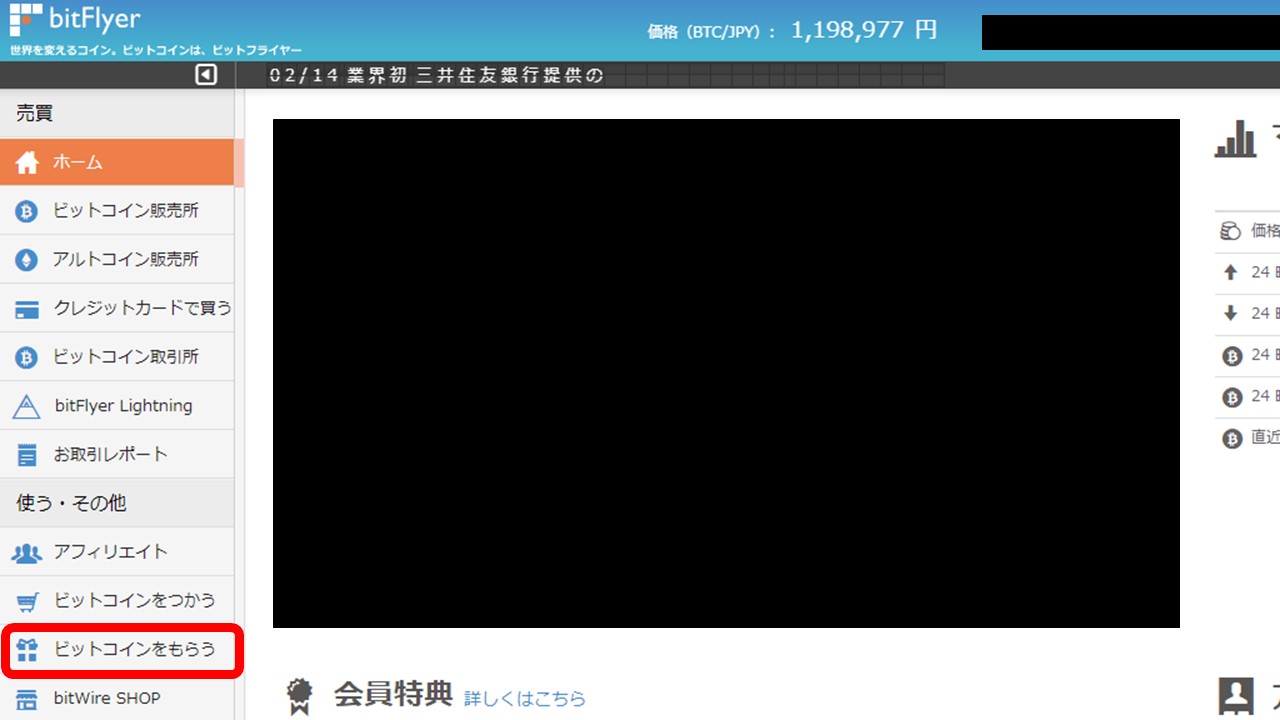Image resolution: width=1280 pixels, height=720 pixels.
Task: Click the bitWire SHOP storefront icon
Action: (27, 697)
